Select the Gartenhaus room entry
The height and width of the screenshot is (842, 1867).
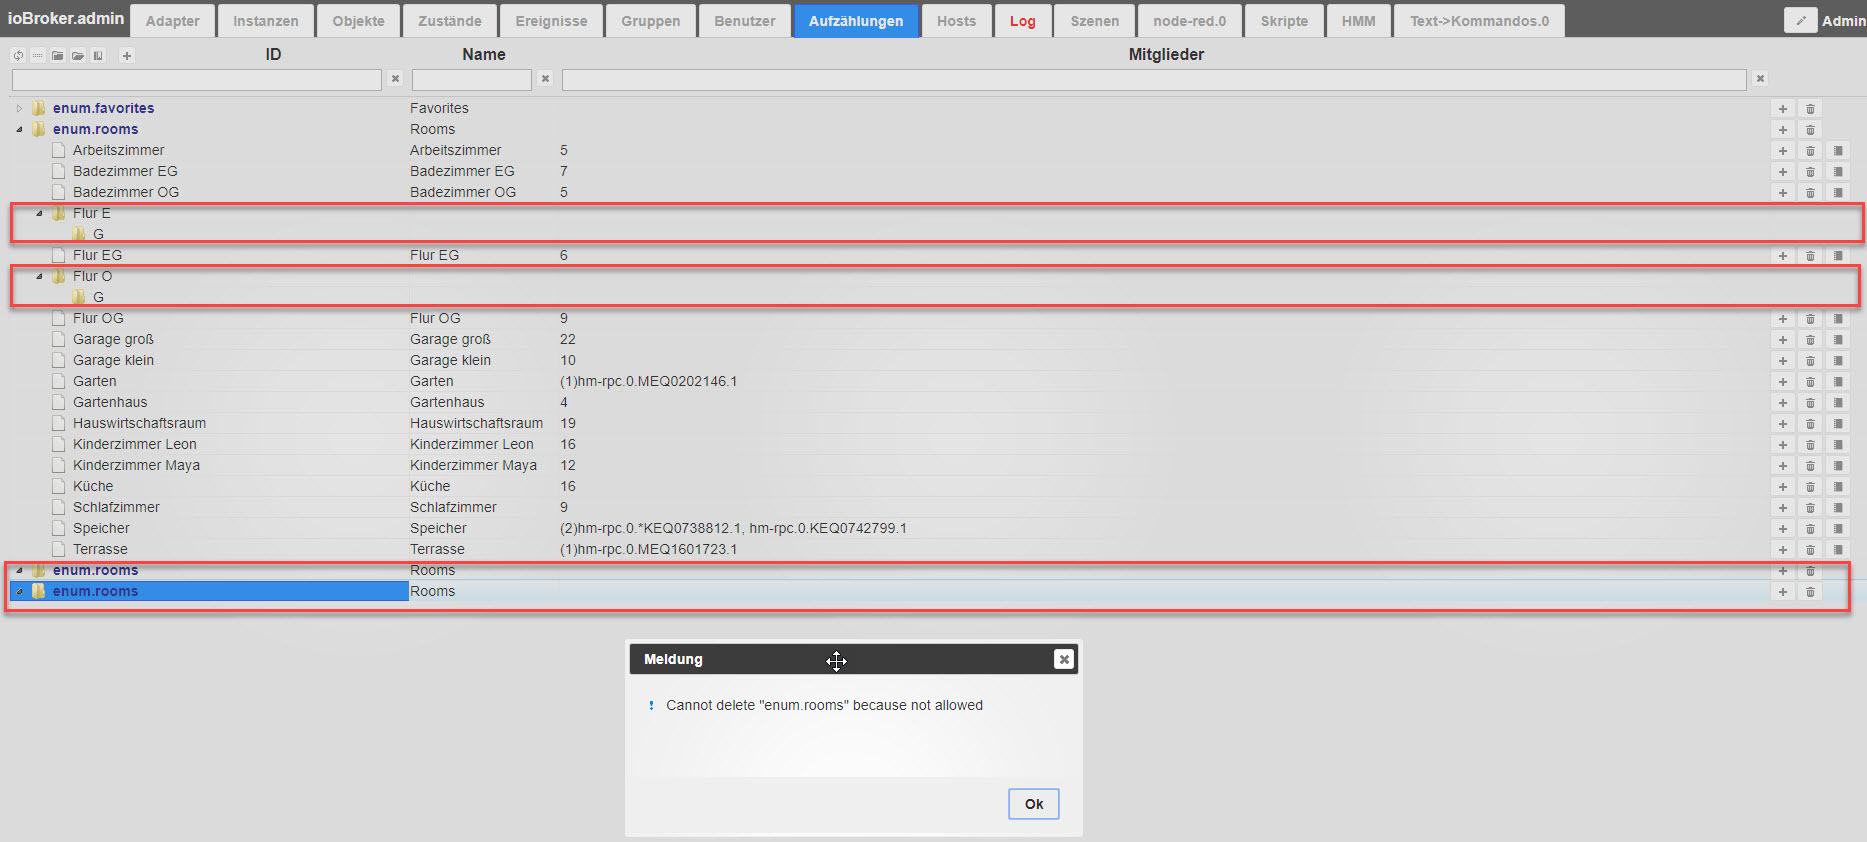(110, 402)
